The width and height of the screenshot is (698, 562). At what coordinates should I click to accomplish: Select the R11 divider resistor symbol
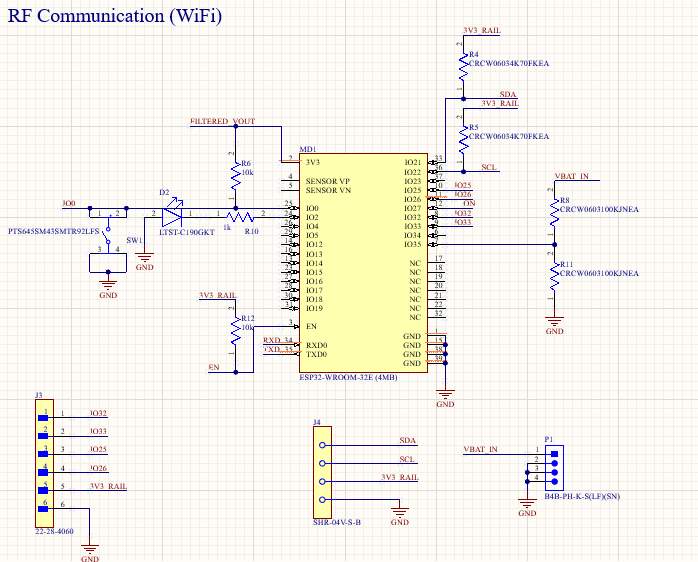[554, 277]
